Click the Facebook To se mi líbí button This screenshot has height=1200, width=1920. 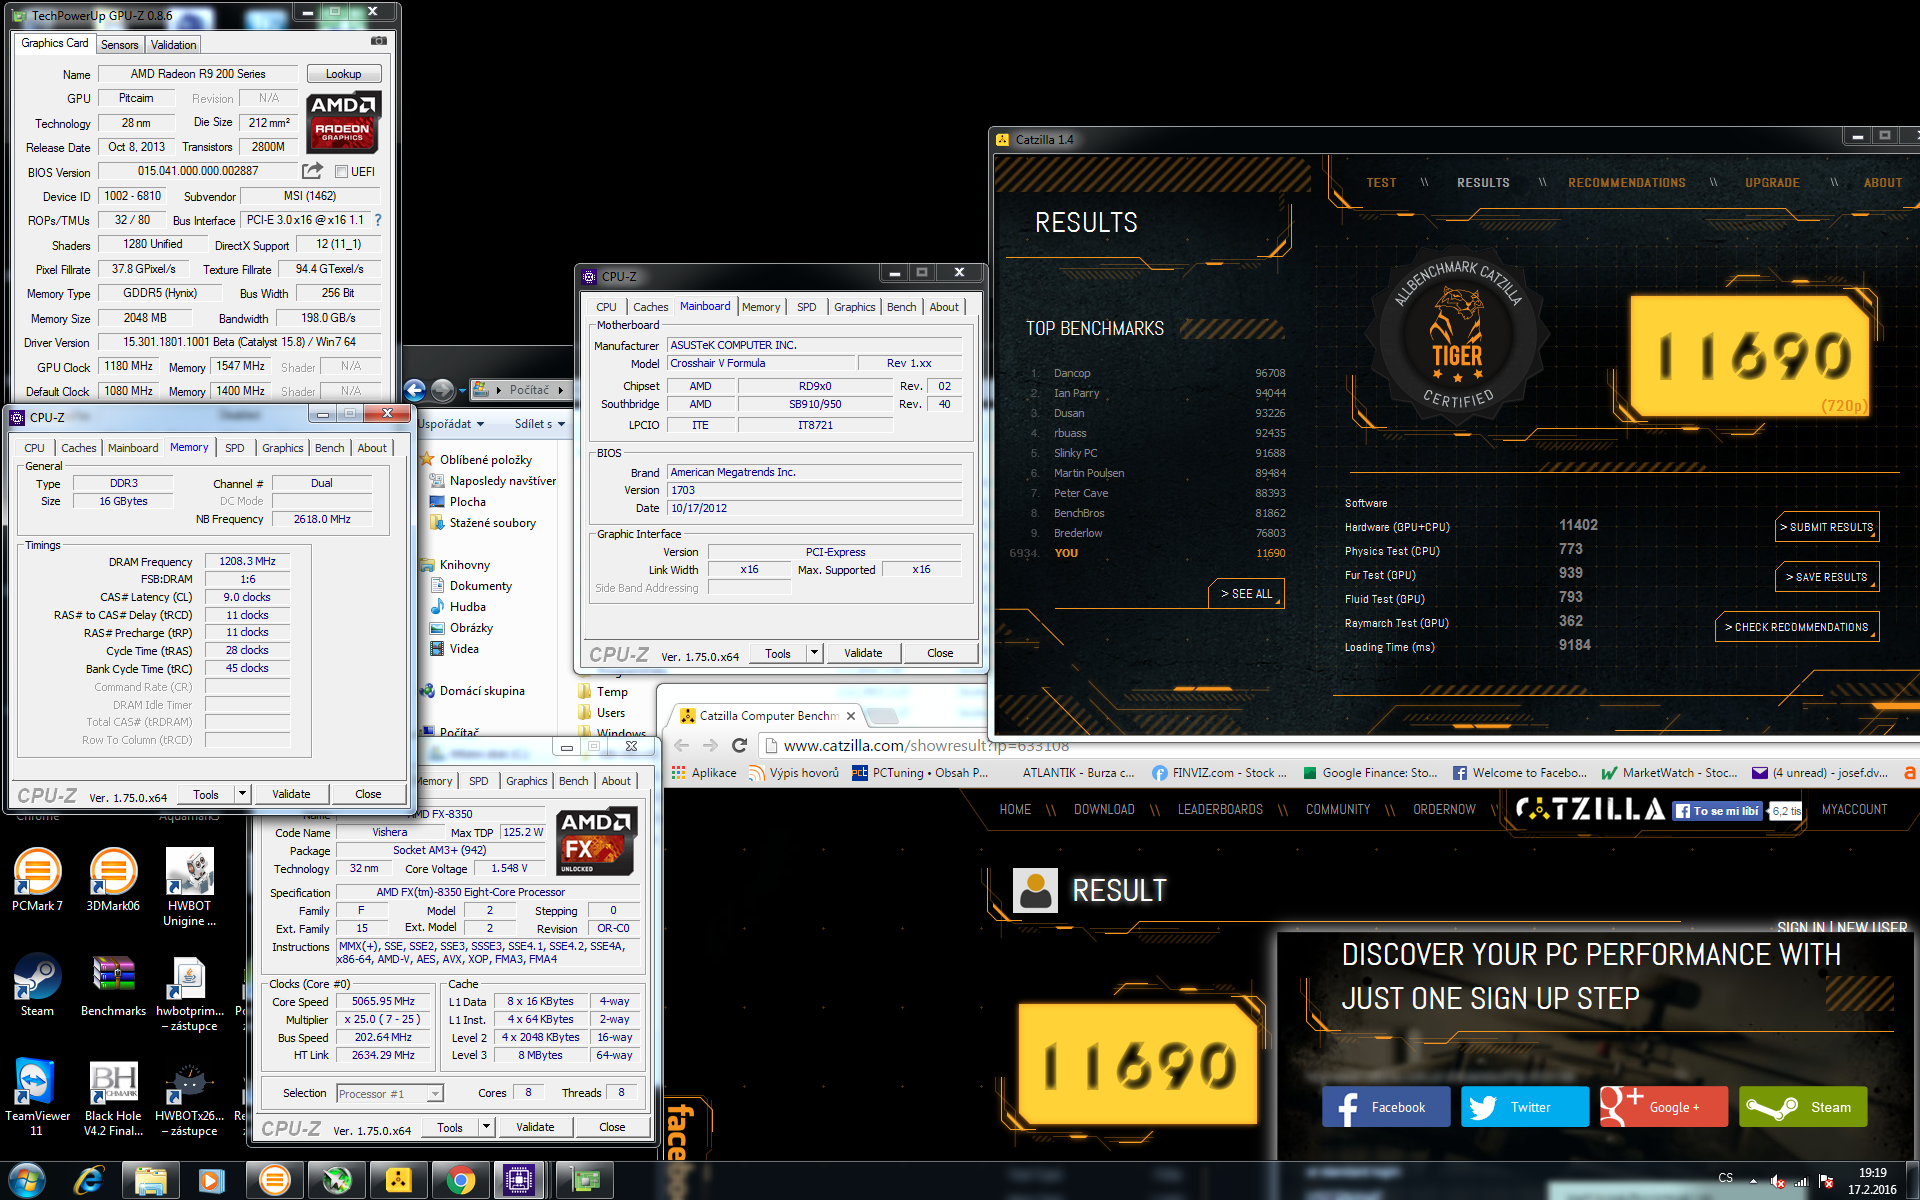pos(1718,811)
